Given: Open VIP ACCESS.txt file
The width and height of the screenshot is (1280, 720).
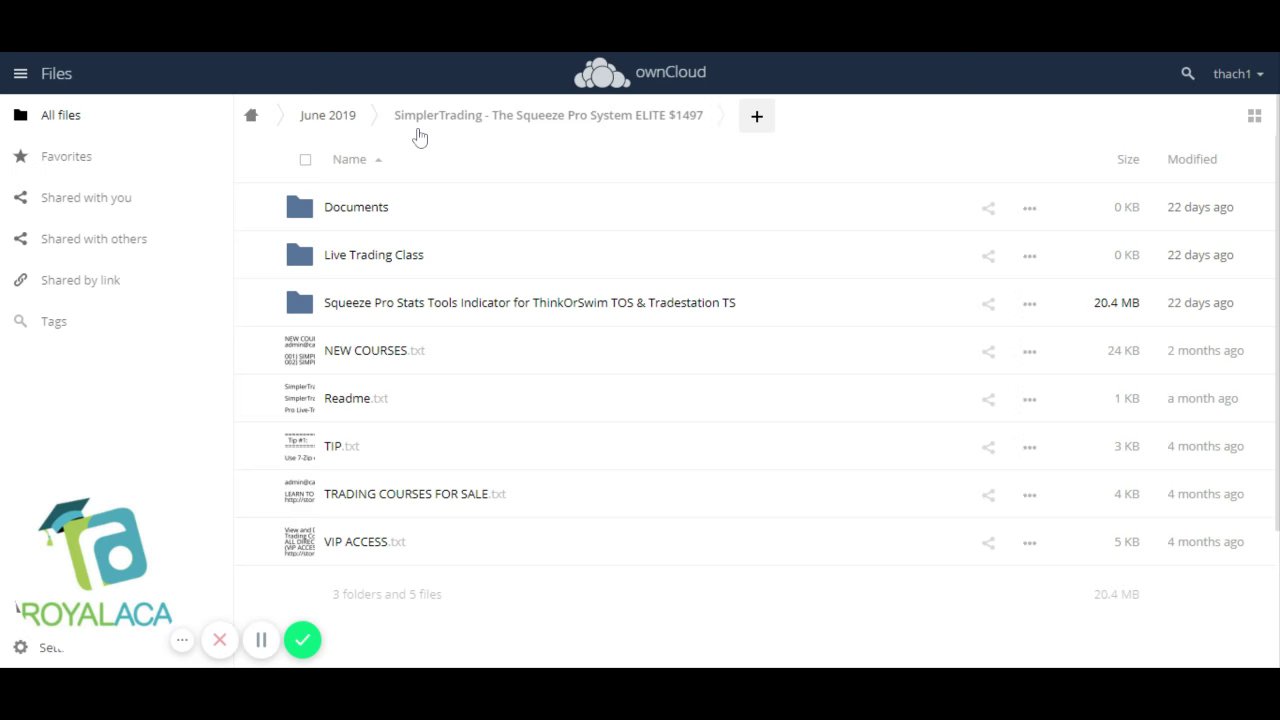Looking at the screenshot, I should [365, 542].
